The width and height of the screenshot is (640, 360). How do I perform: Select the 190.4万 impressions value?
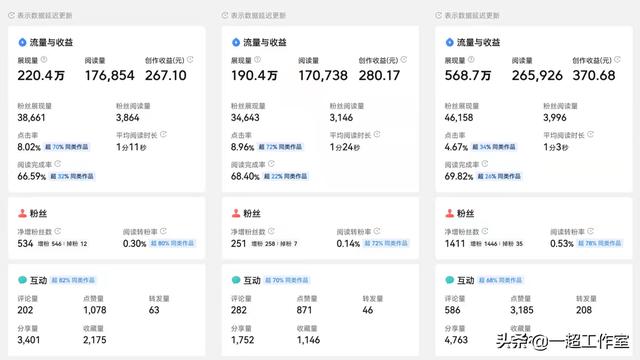point(254,76)
